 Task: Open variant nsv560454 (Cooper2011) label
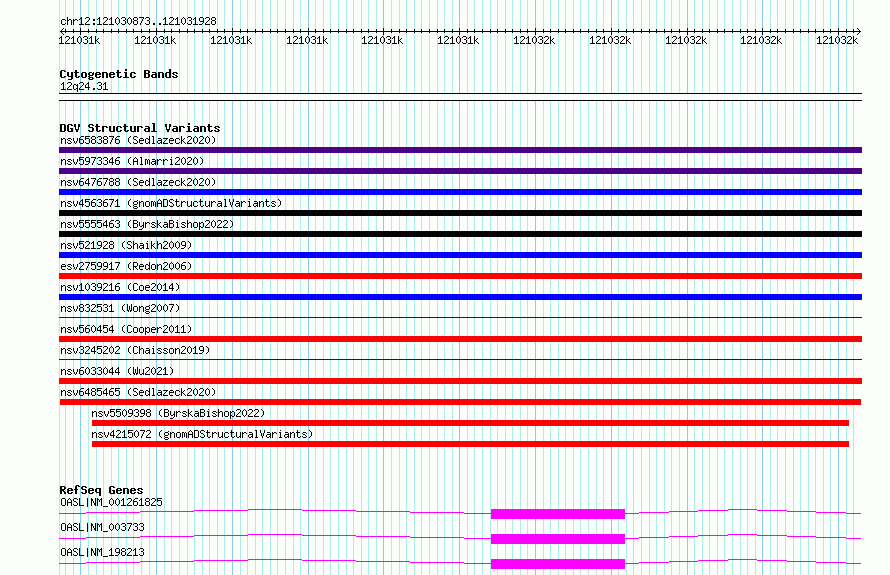tap(126, 329)
